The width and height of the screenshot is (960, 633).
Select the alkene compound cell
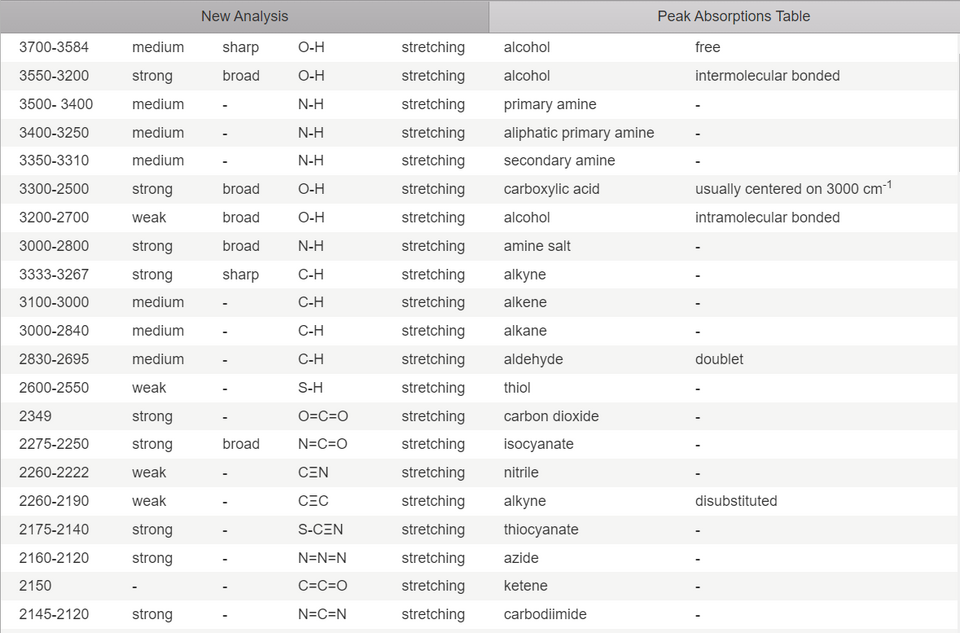[x=525, y=302]
